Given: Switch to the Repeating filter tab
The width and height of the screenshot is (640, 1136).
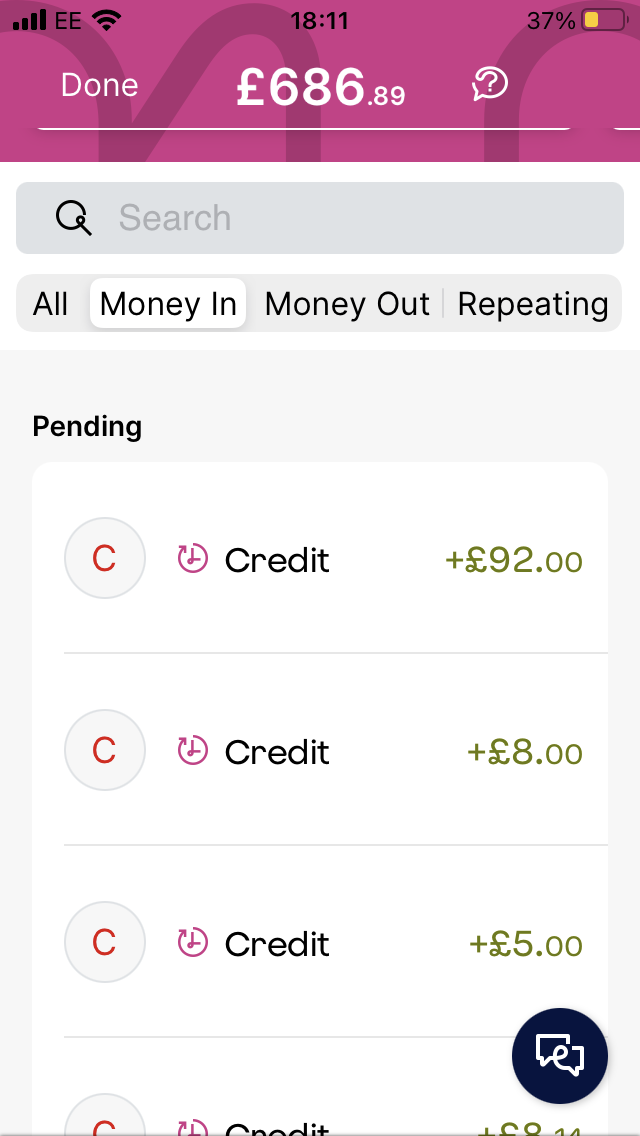Looking at the screenshot, I should click(x=533, y=304).
